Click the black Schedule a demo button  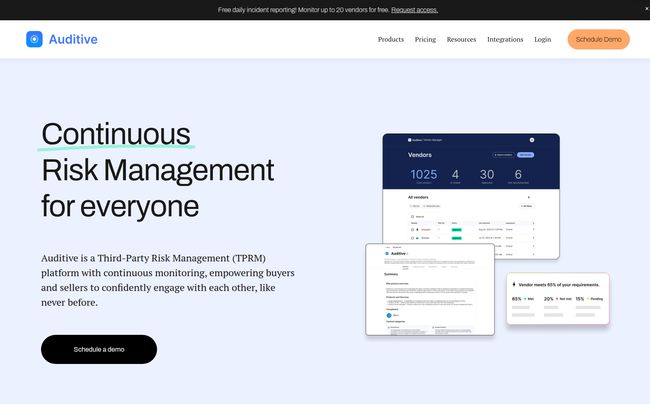(99, 349)
